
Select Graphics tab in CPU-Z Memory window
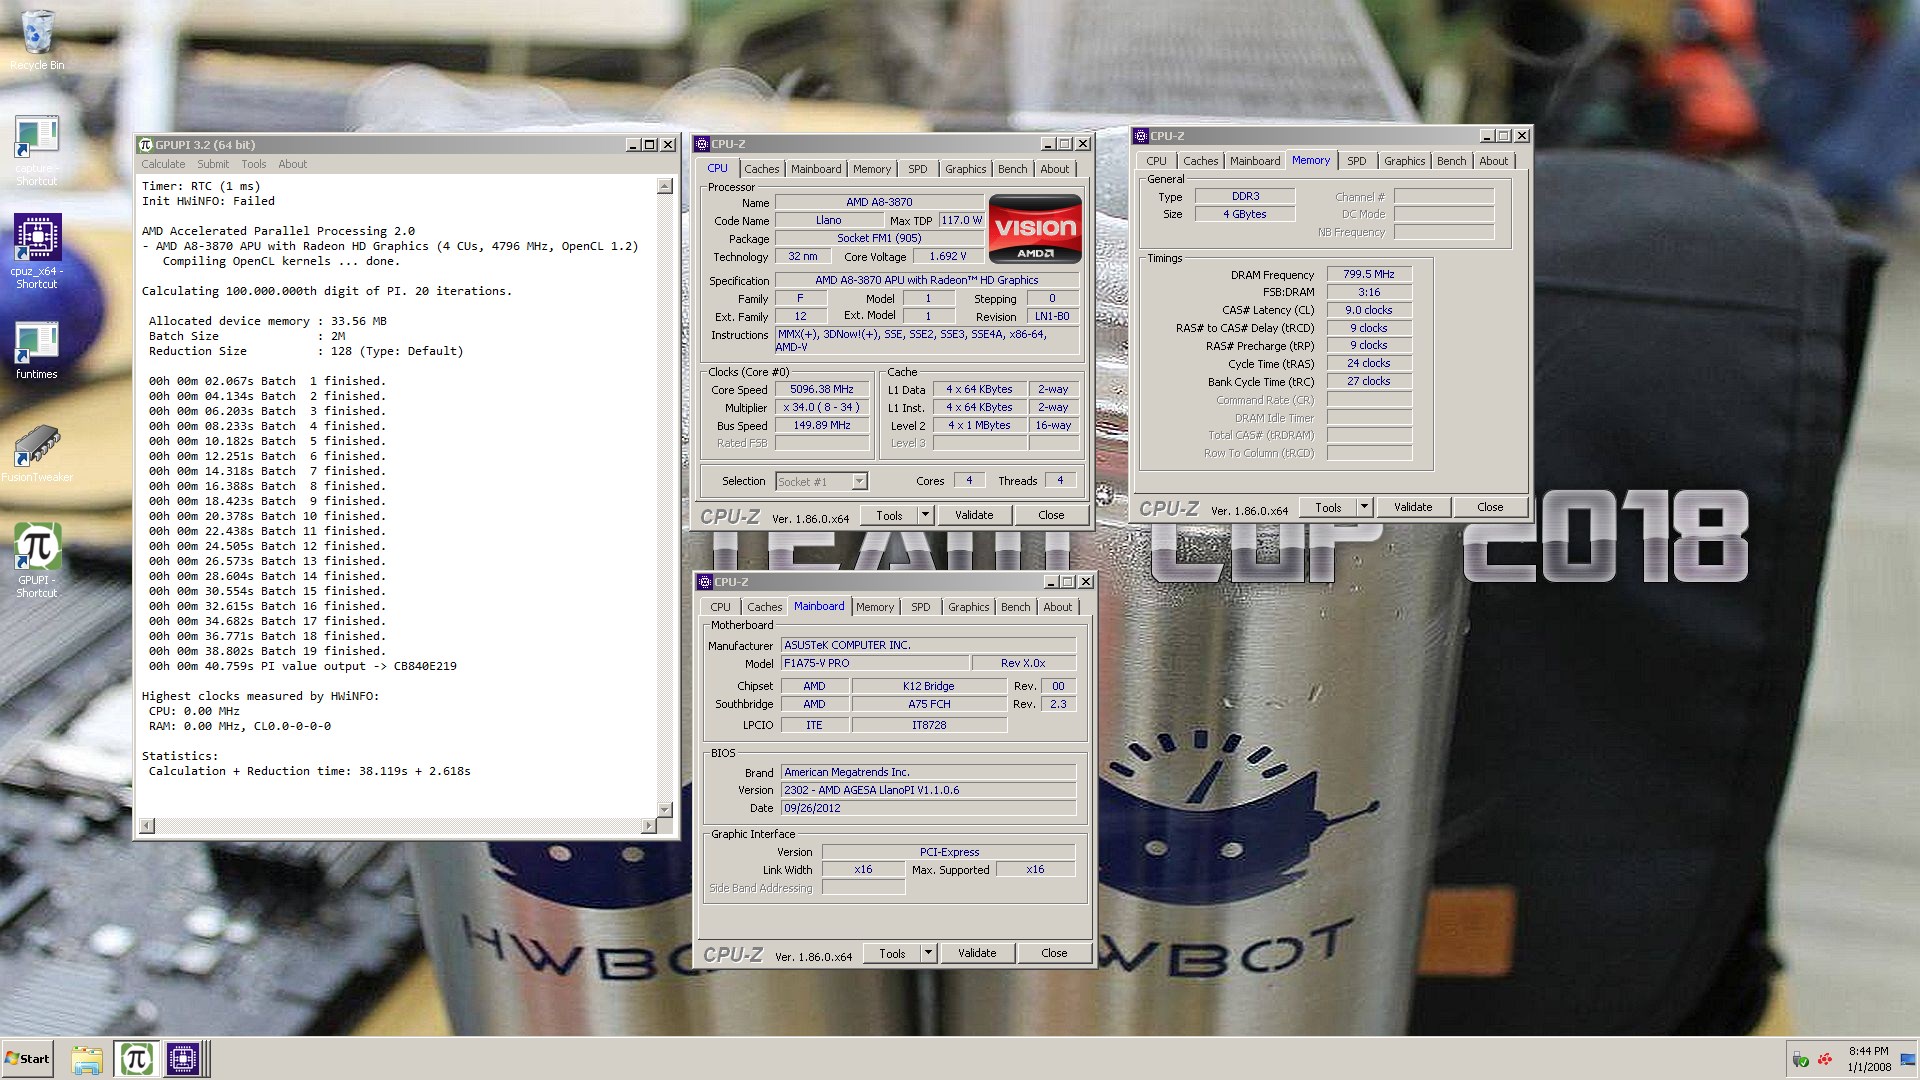pyautogui.click(x=1405, y=161)
